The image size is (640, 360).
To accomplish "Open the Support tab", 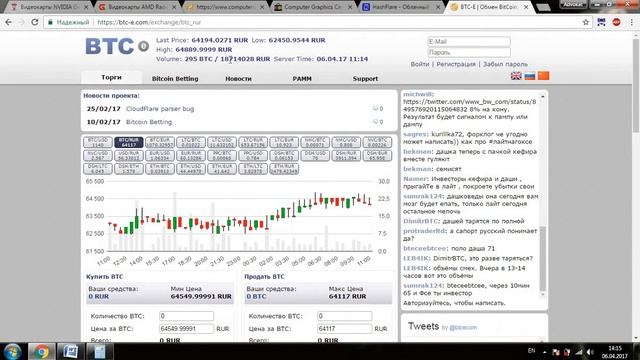I will point(365,78).
